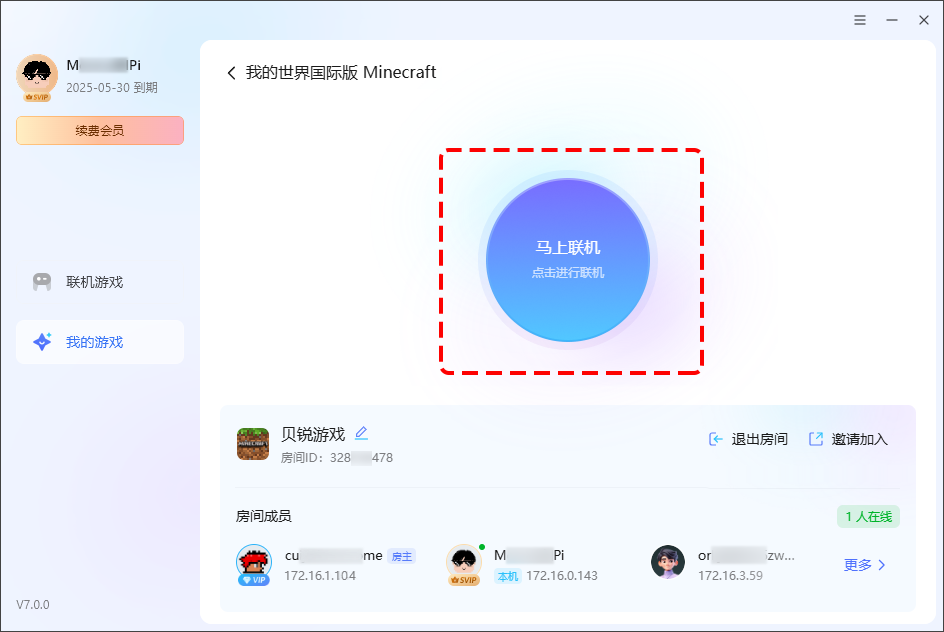Click the sparkle icon beside 我的游戏
The width and height of the screenshot is (944, 632).
pyautogui.click(x=42, y=342)
